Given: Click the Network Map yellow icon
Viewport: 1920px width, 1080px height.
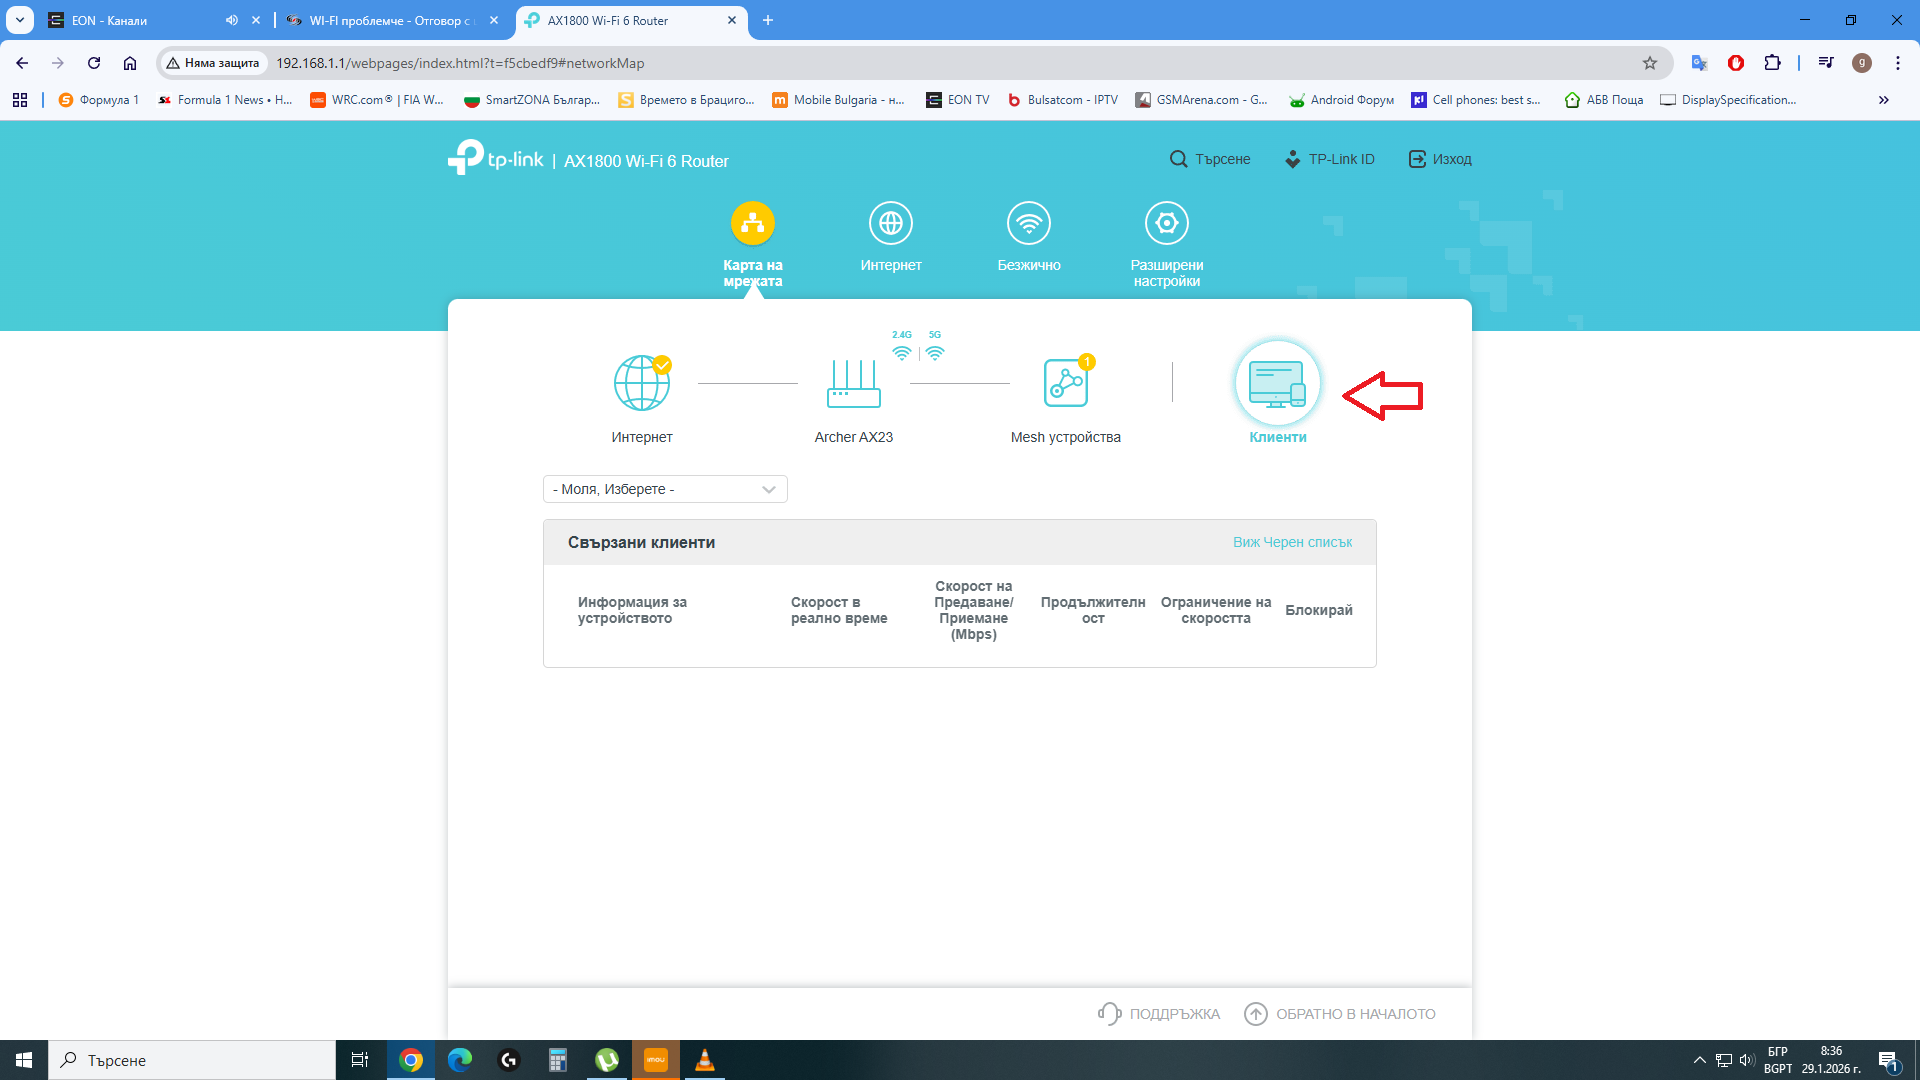Looking at the screenshot, I should coord(752,223).
